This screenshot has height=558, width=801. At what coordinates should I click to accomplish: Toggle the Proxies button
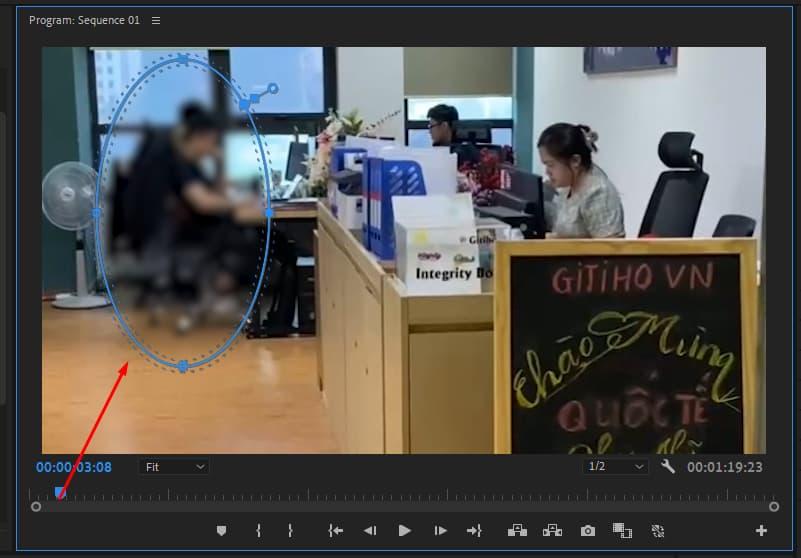pyautogui.click(x=658, y=531)
